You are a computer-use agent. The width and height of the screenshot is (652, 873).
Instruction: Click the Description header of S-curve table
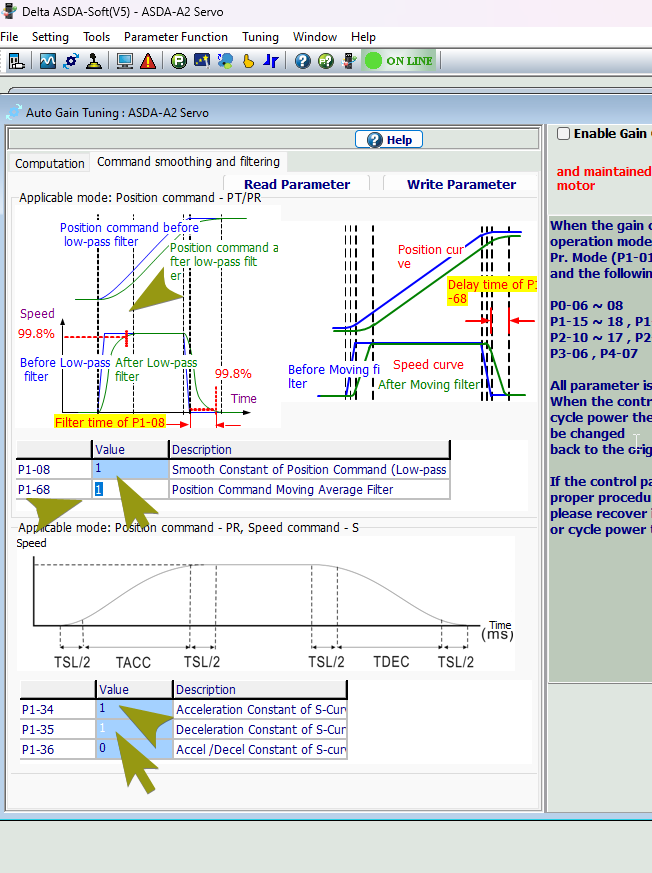click(x=260, y=689)
